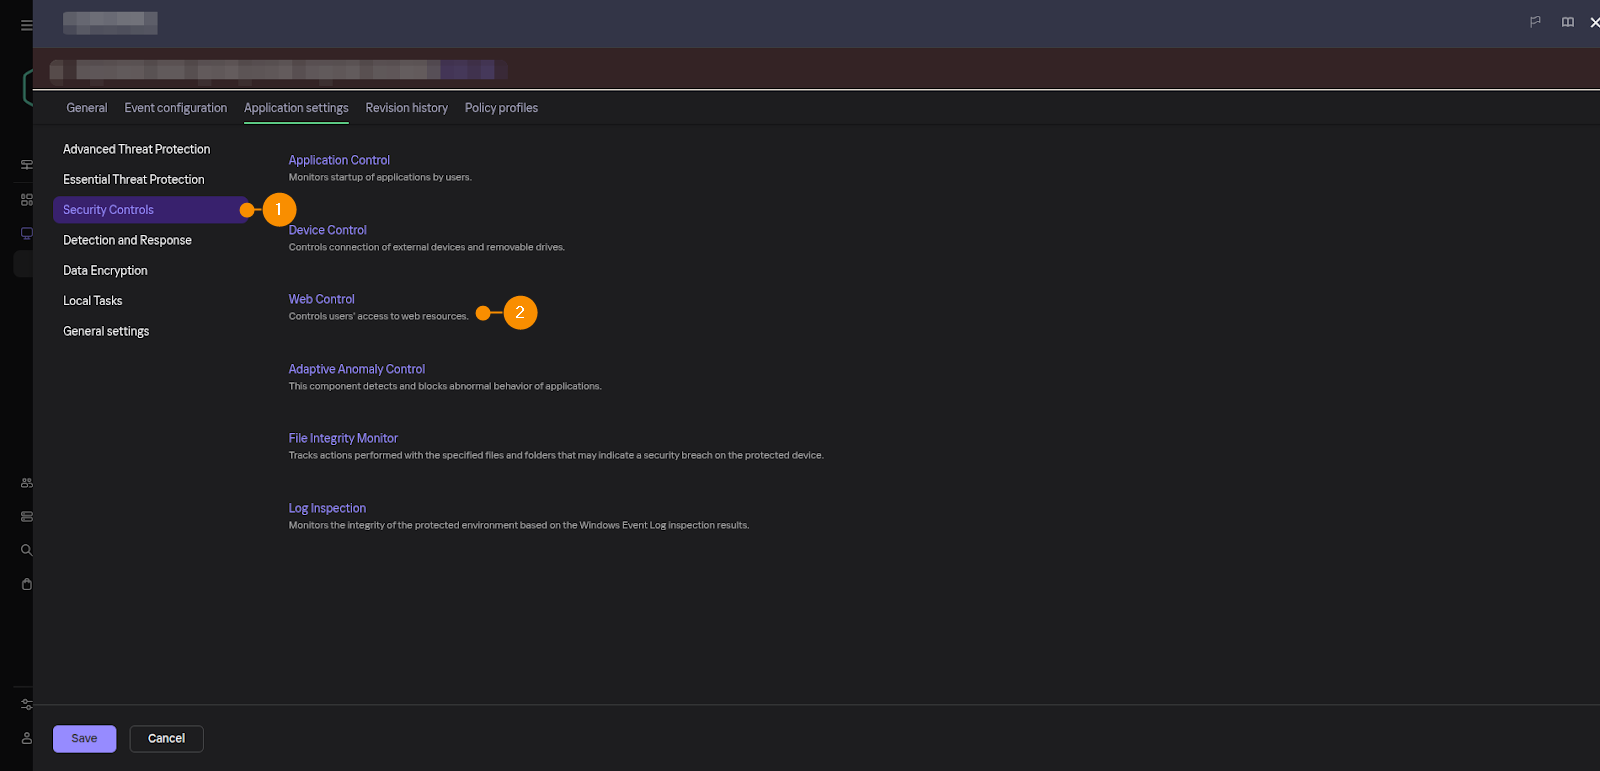Open the Event configuration tab
Screen dimensions: 1600x771
pos(175,108)
